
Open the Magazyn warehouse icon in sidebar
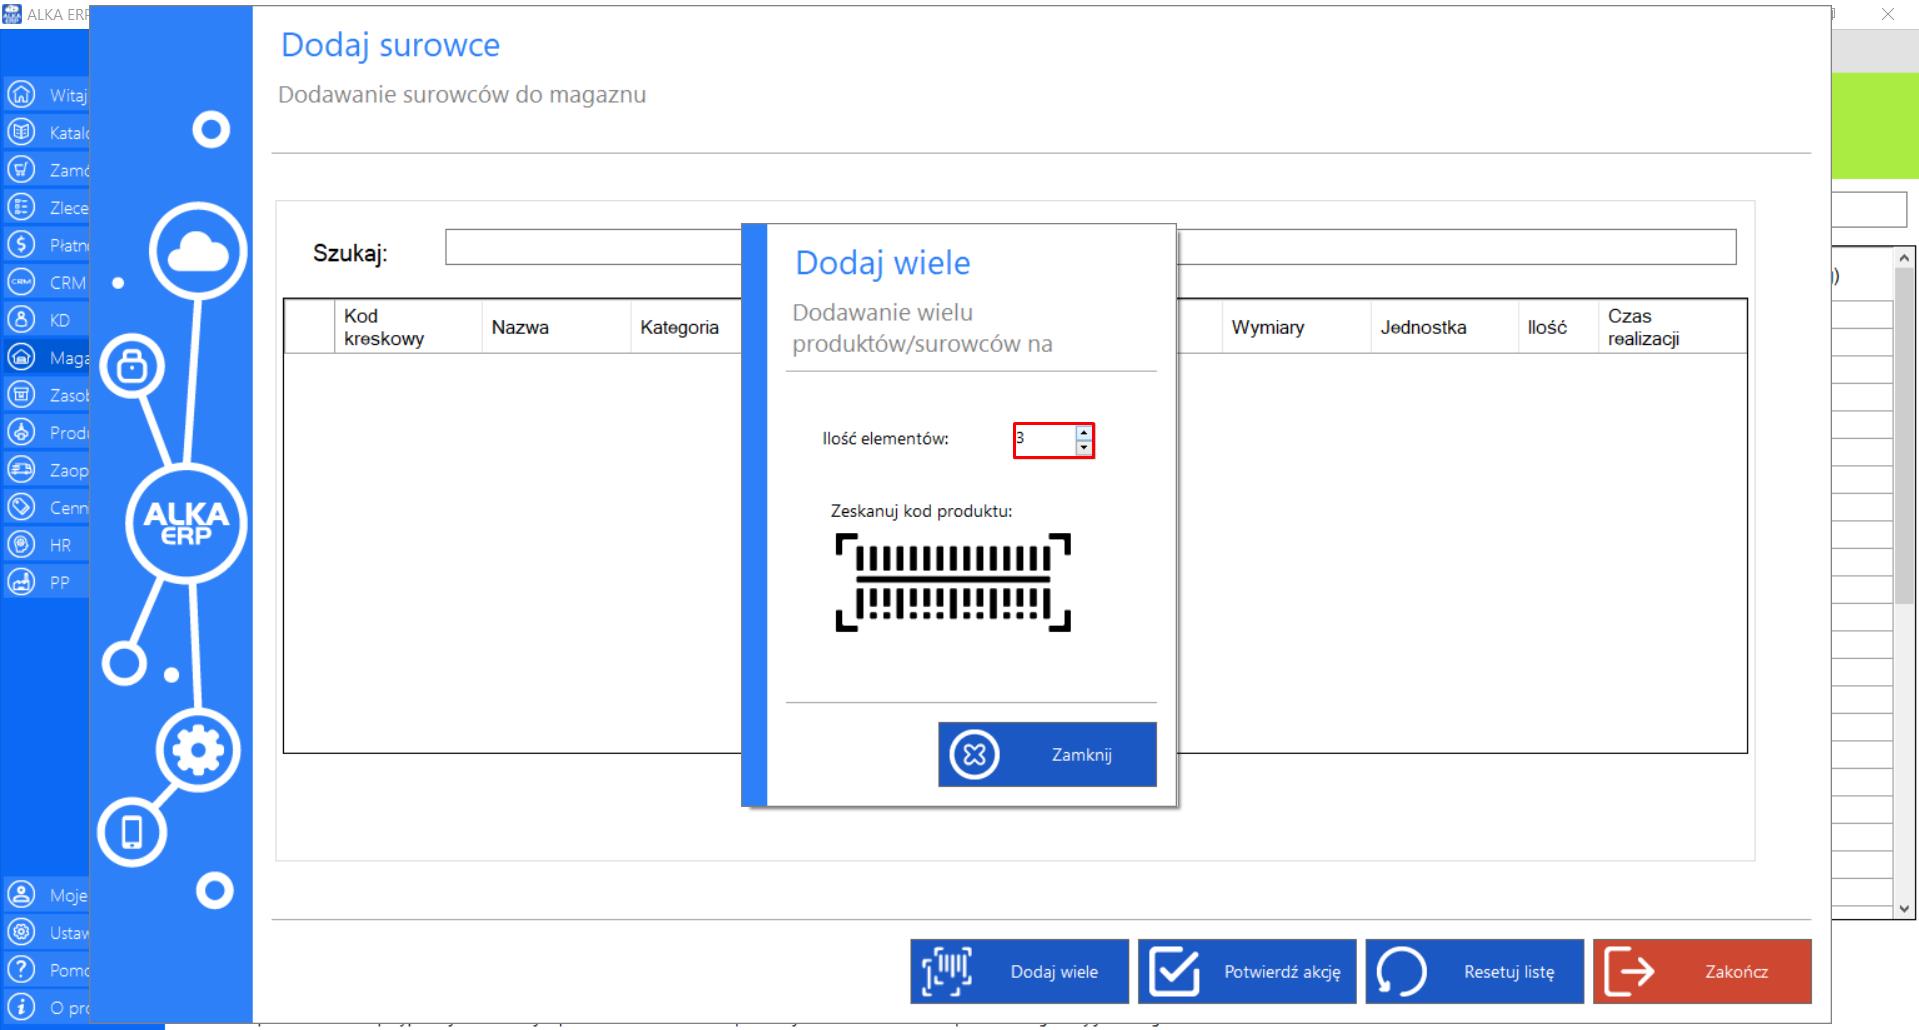pos(21,357)
